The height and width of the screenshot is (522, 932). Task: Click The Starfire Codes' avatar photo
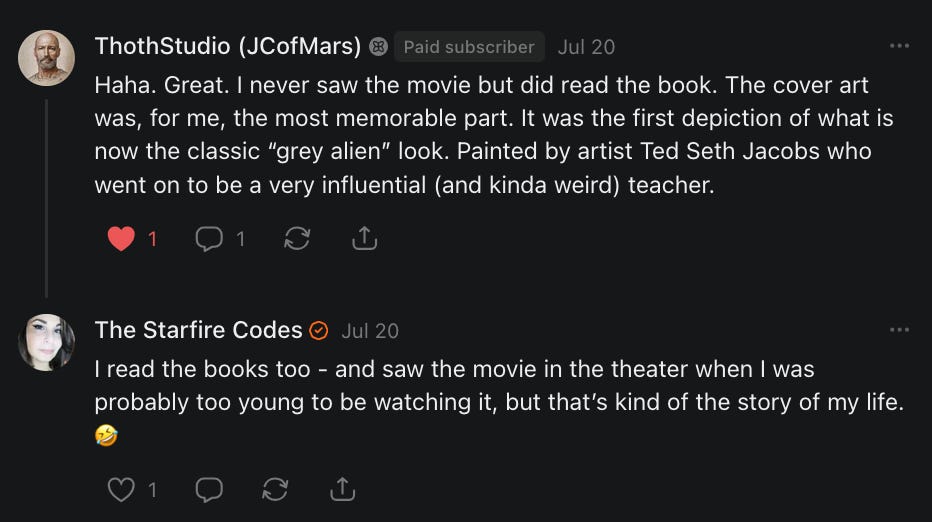pos(47,342)
